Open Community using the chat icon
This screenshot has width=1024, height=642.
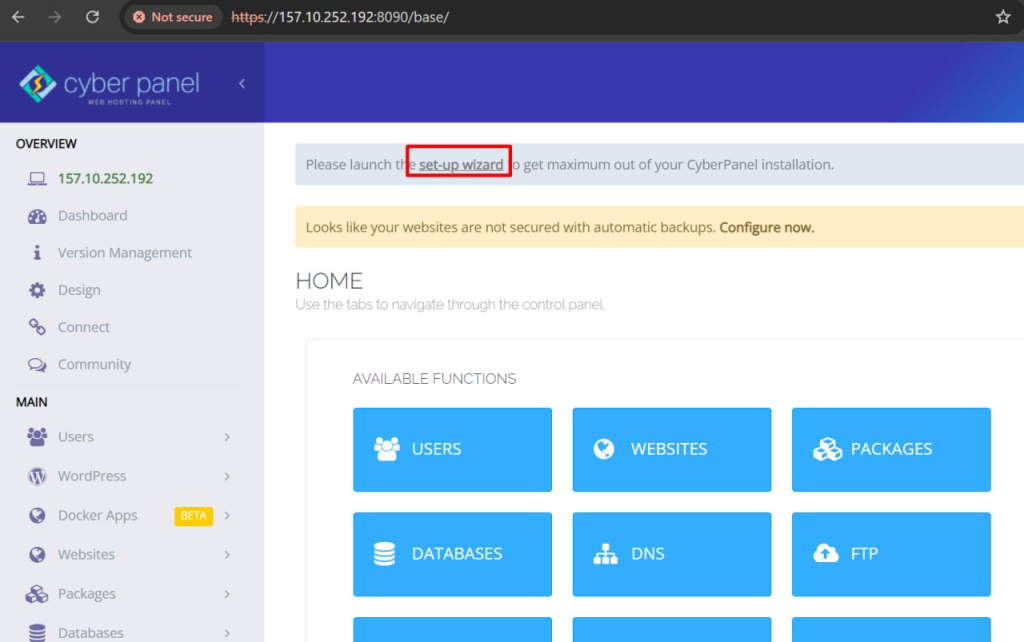coord(35,364)
